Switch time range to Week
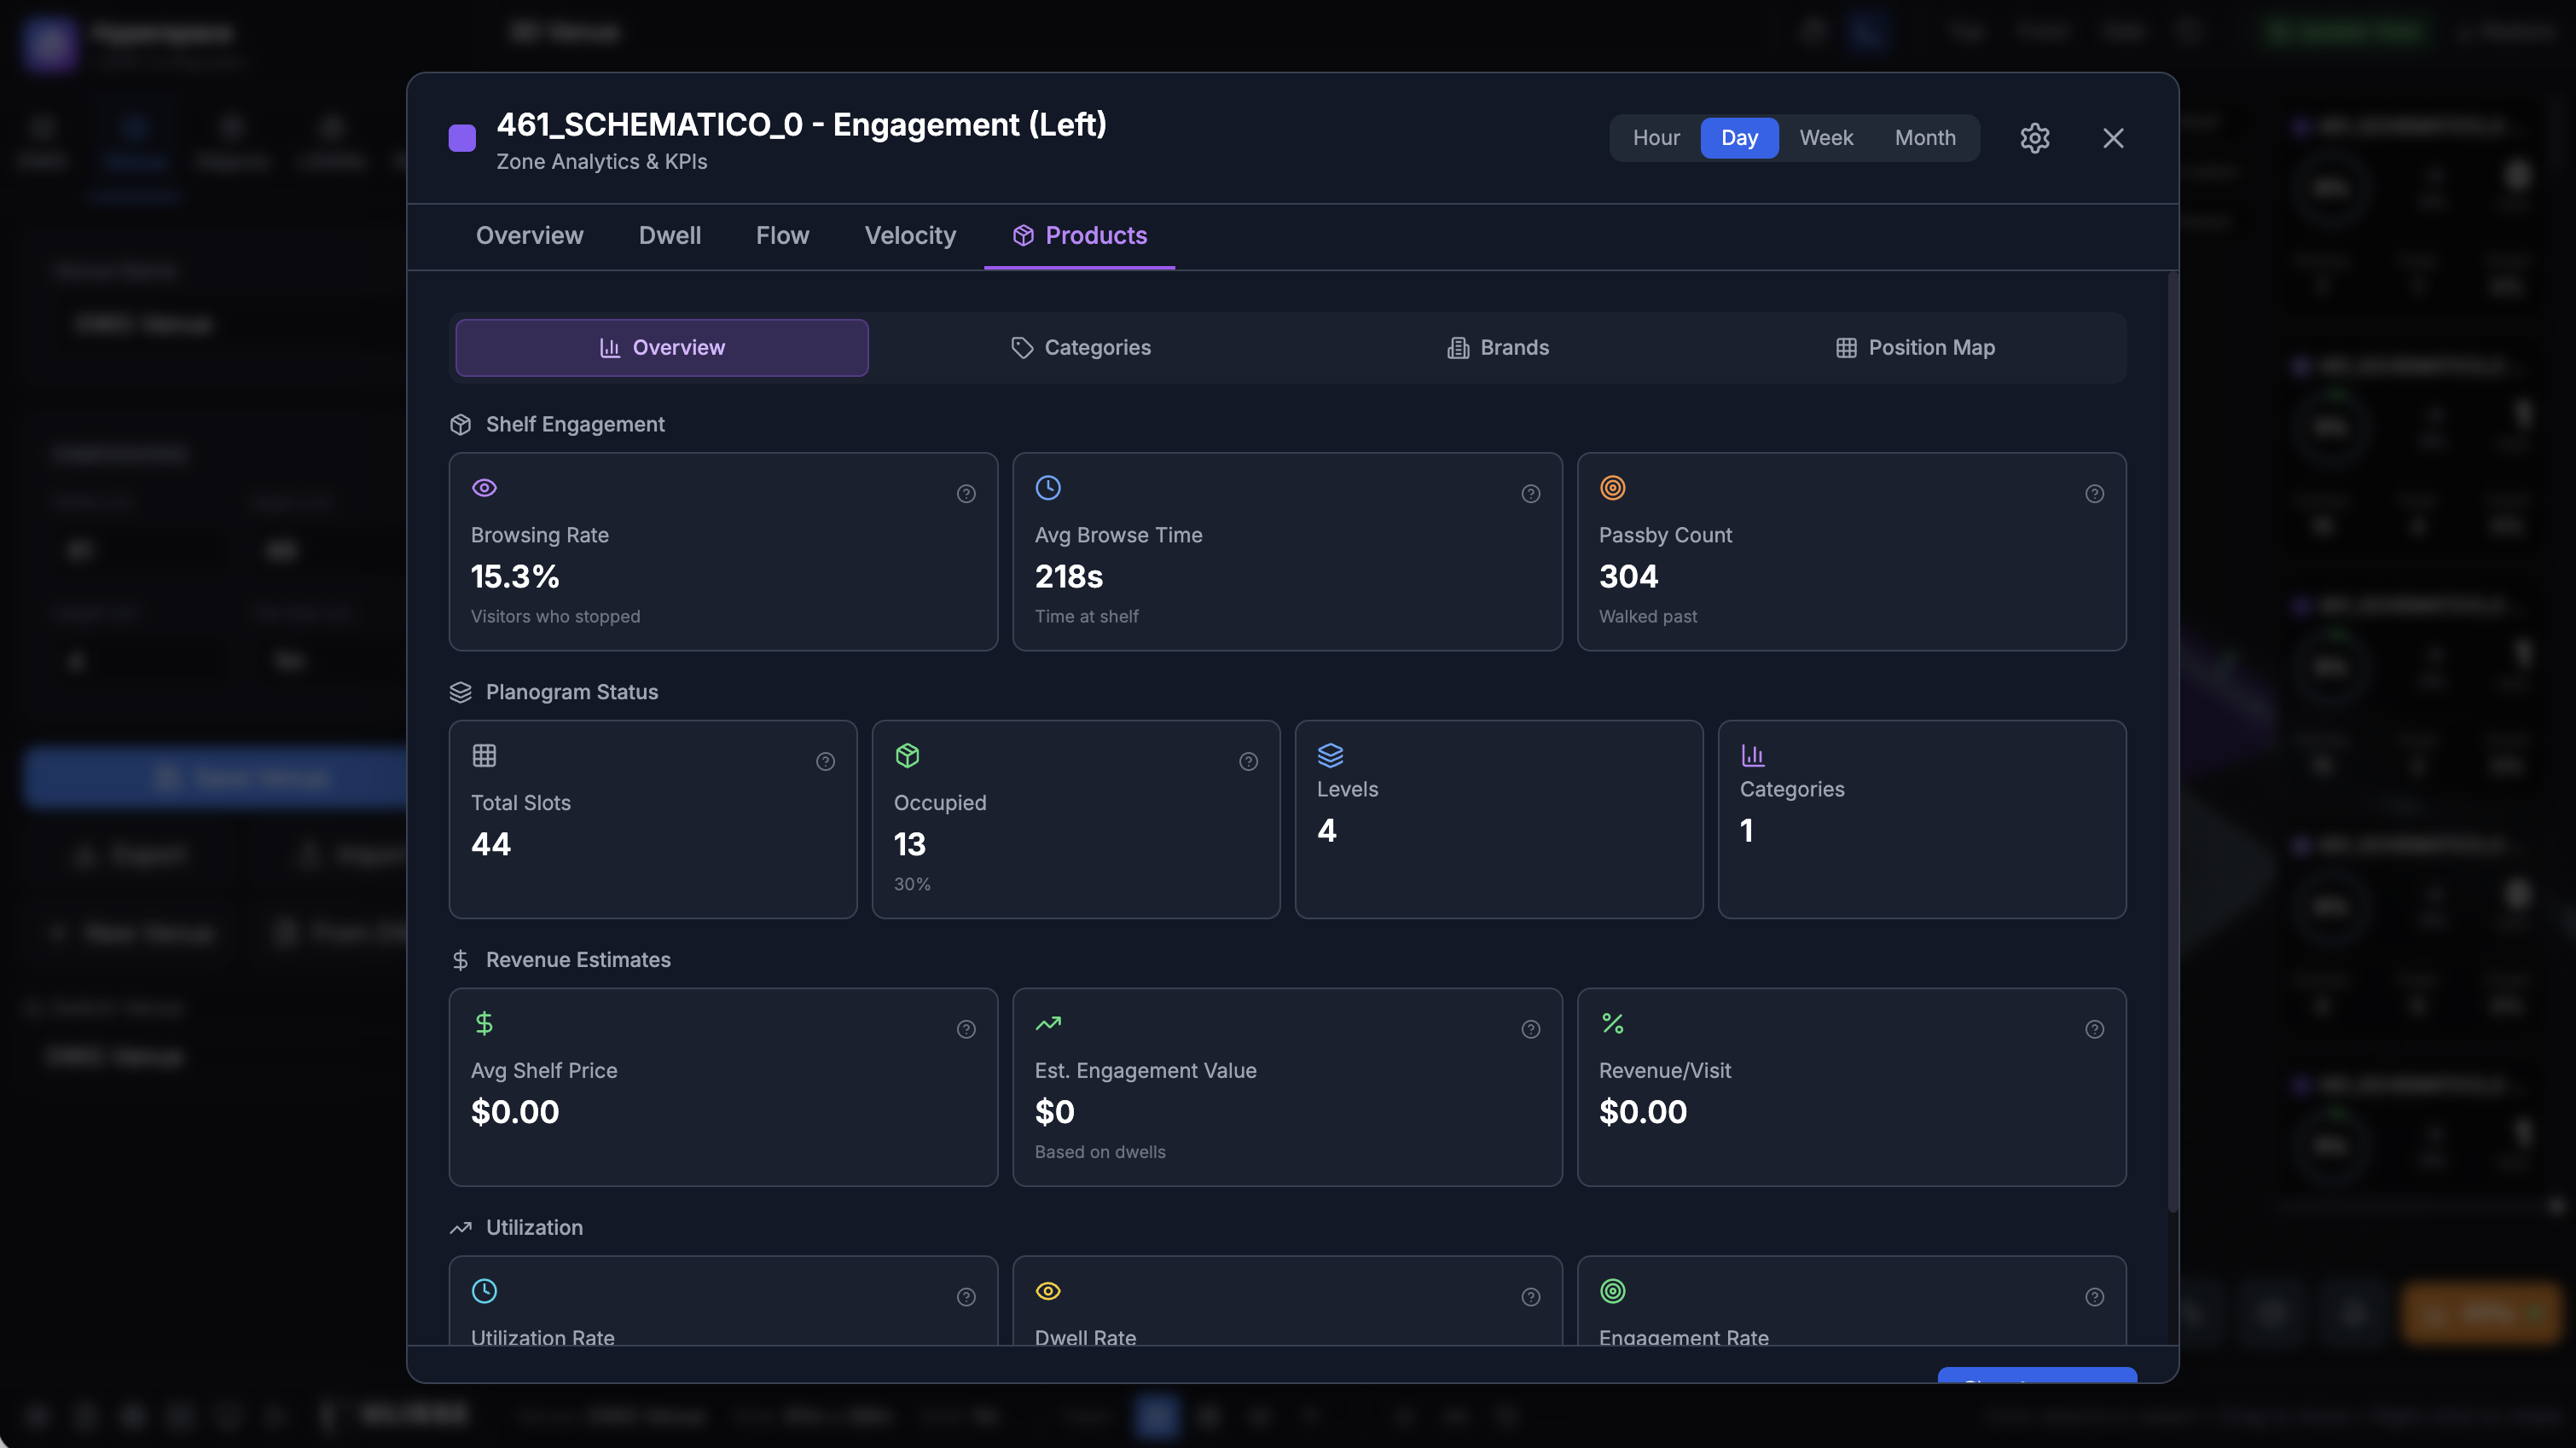Image resolution: width=2576 pixels, height=1448 pixels. pyautogui.click(x=1826, y=138)
